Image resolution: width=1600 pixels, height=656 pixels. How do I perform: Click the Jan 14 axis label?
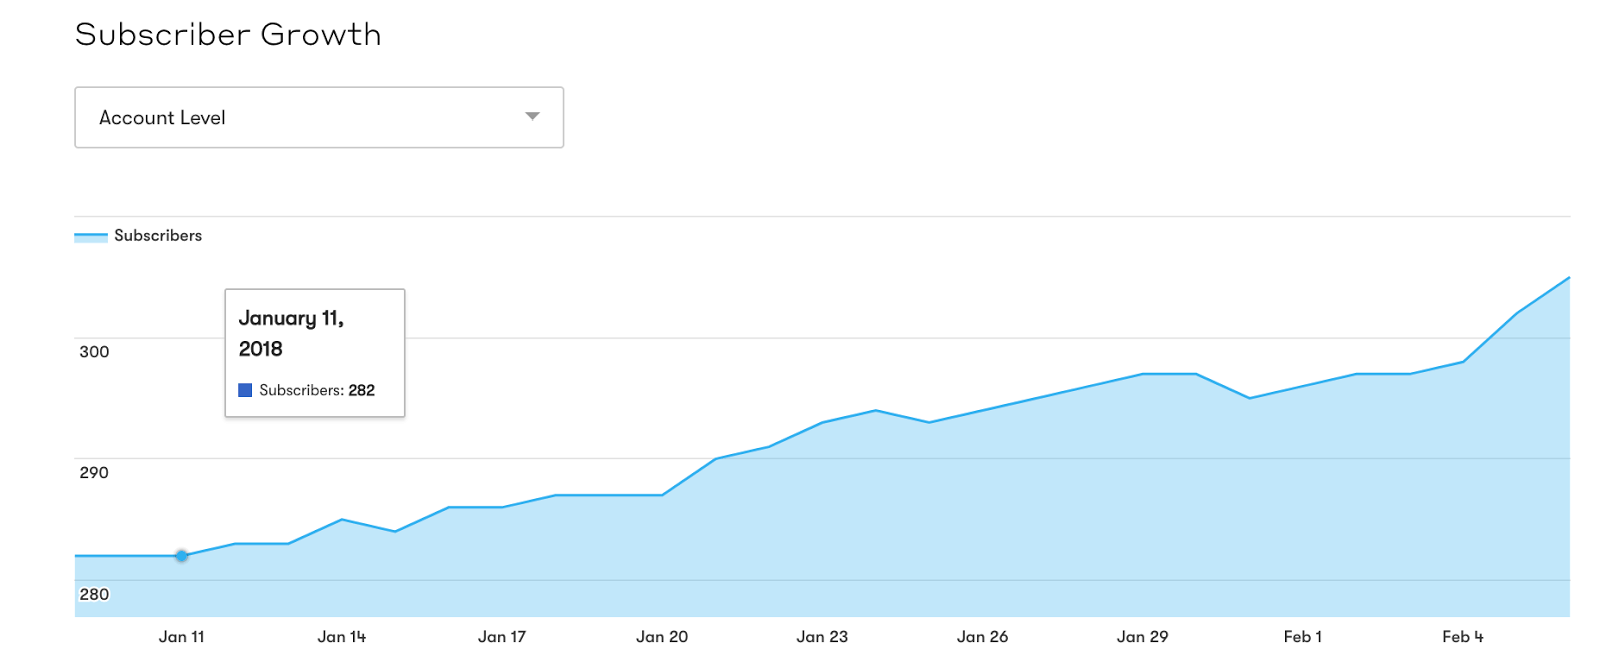[x=342, y=637]
